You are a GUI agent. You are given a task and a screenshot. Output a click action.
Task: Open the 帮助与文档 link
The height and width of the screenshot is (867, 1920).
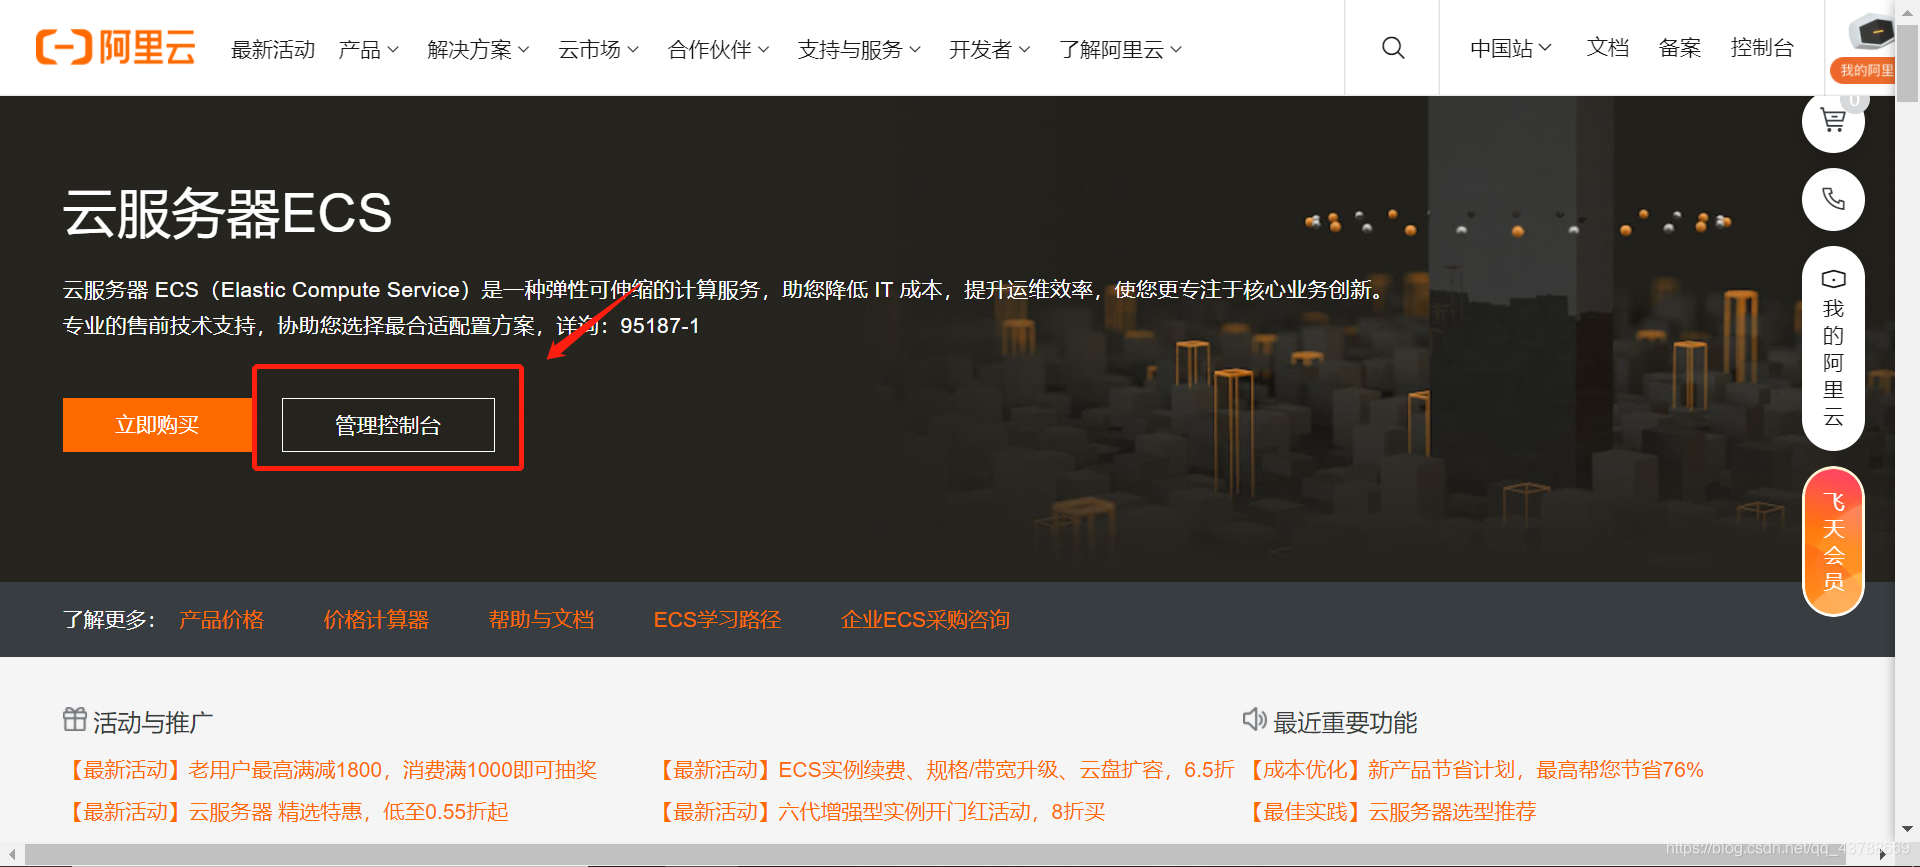[x=541, y=619]
